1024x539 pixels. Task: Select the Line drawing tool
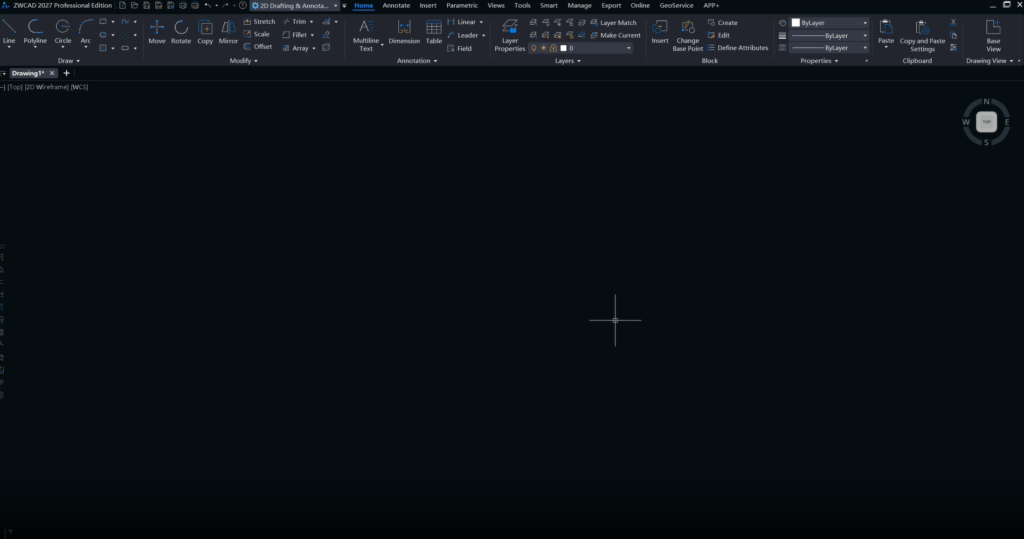9,32
